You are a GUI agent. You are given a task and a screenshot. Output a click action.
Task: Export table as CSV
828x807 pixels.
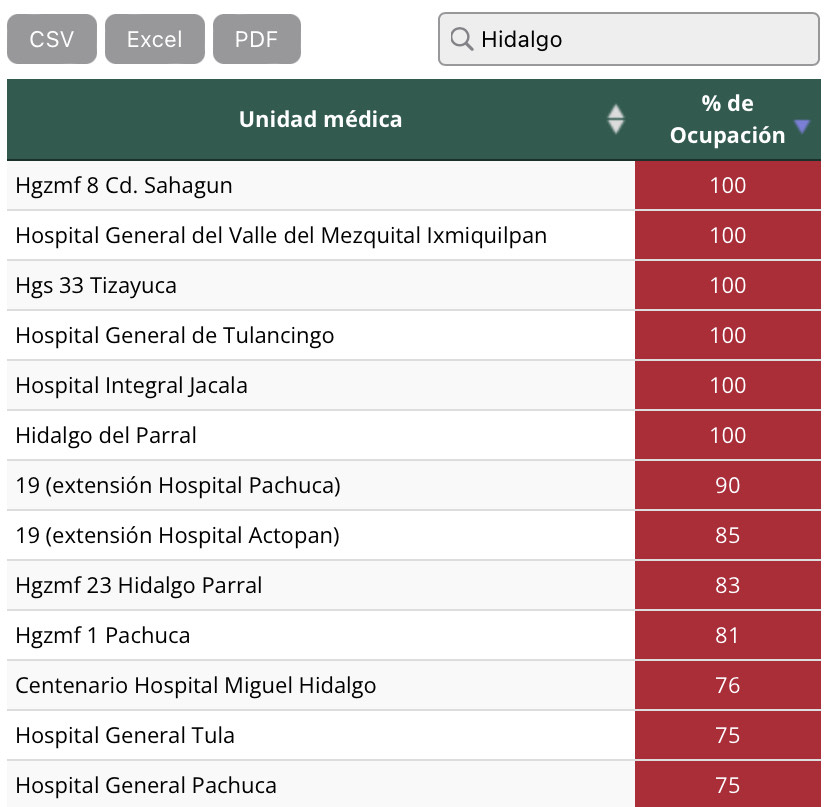click(52, 39)
